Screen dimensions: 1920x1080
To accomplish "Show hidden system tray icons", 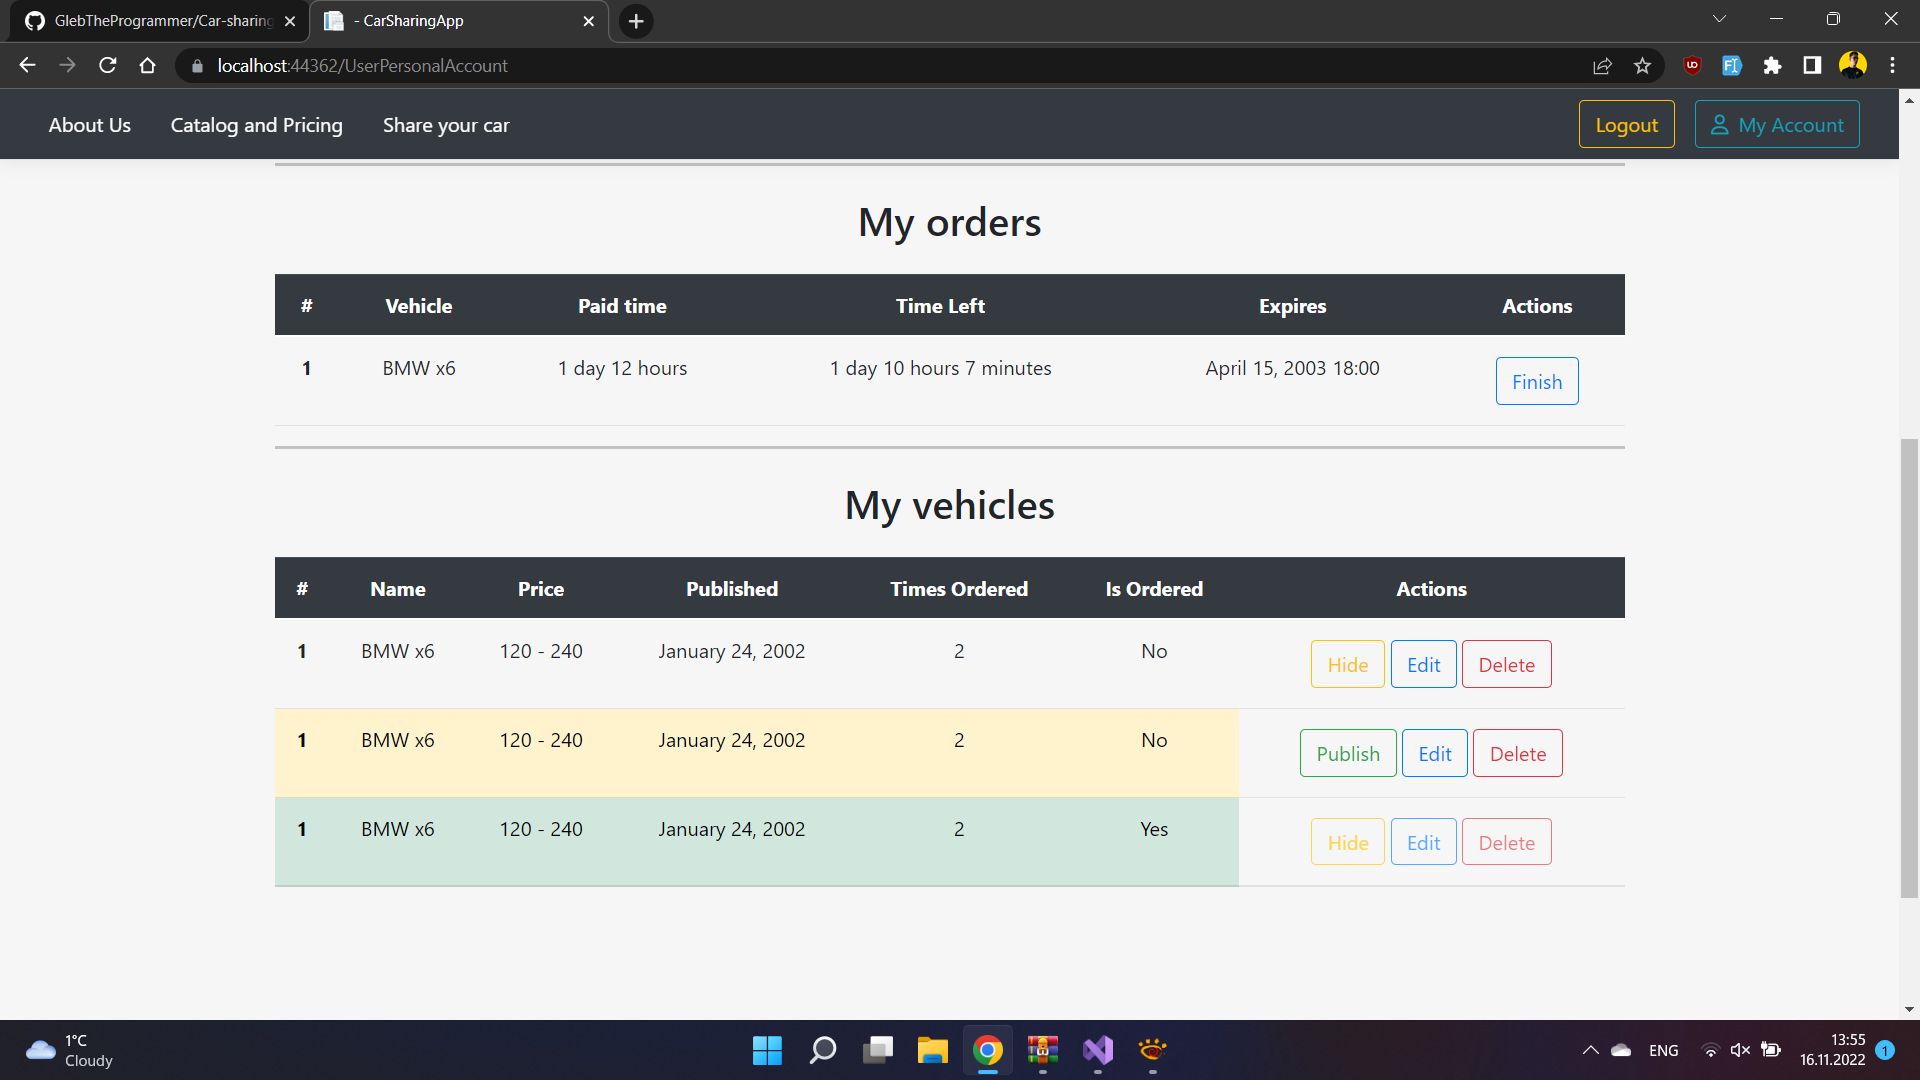I will pos(1590,1050).
